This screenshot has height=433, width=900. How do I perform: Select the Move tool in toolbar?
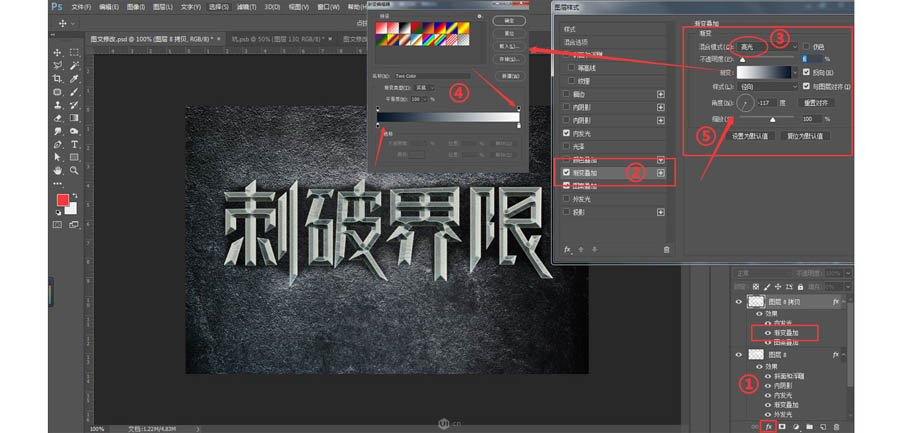[x=57, y=52]
